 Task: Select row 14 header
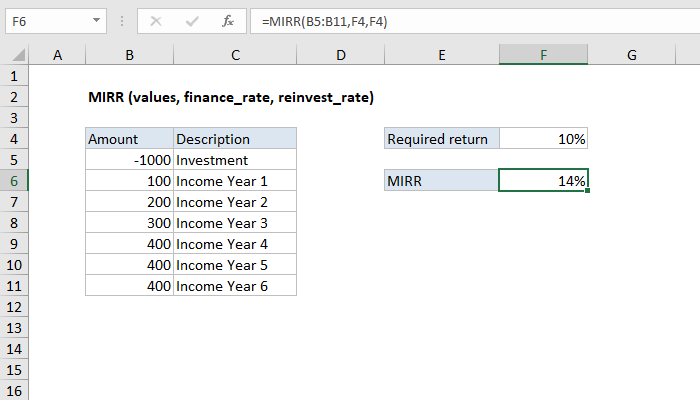14,349
